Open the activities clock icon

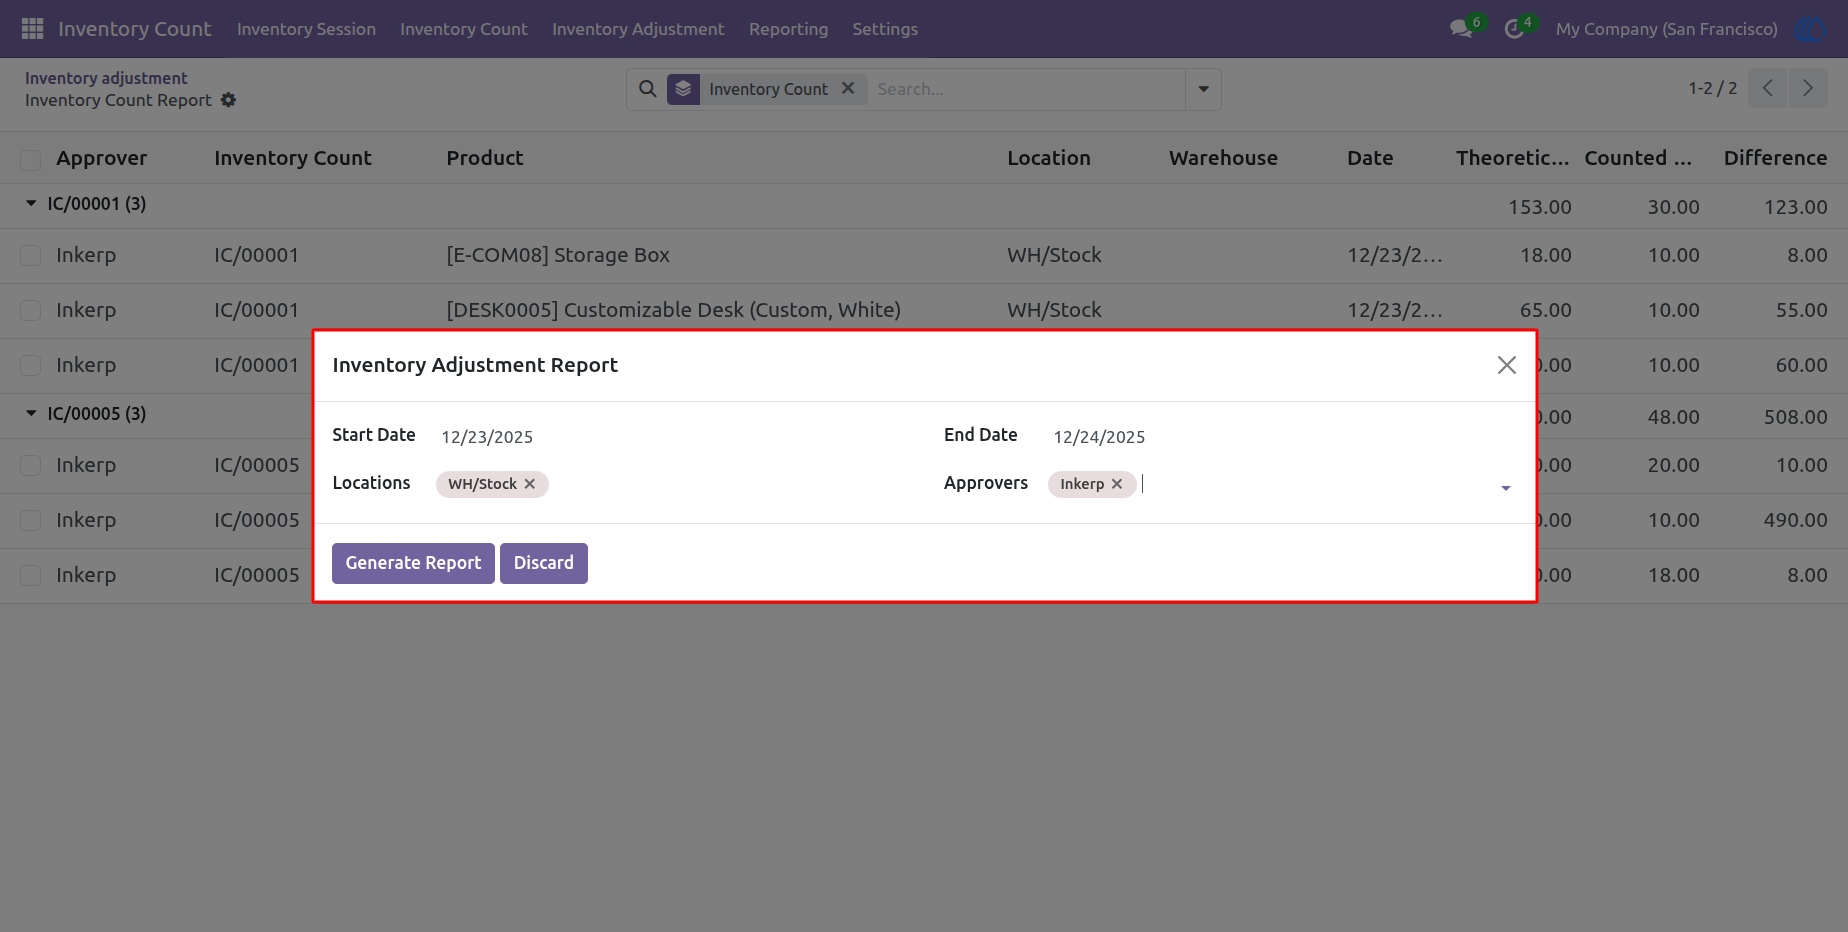pos(1514,29)
